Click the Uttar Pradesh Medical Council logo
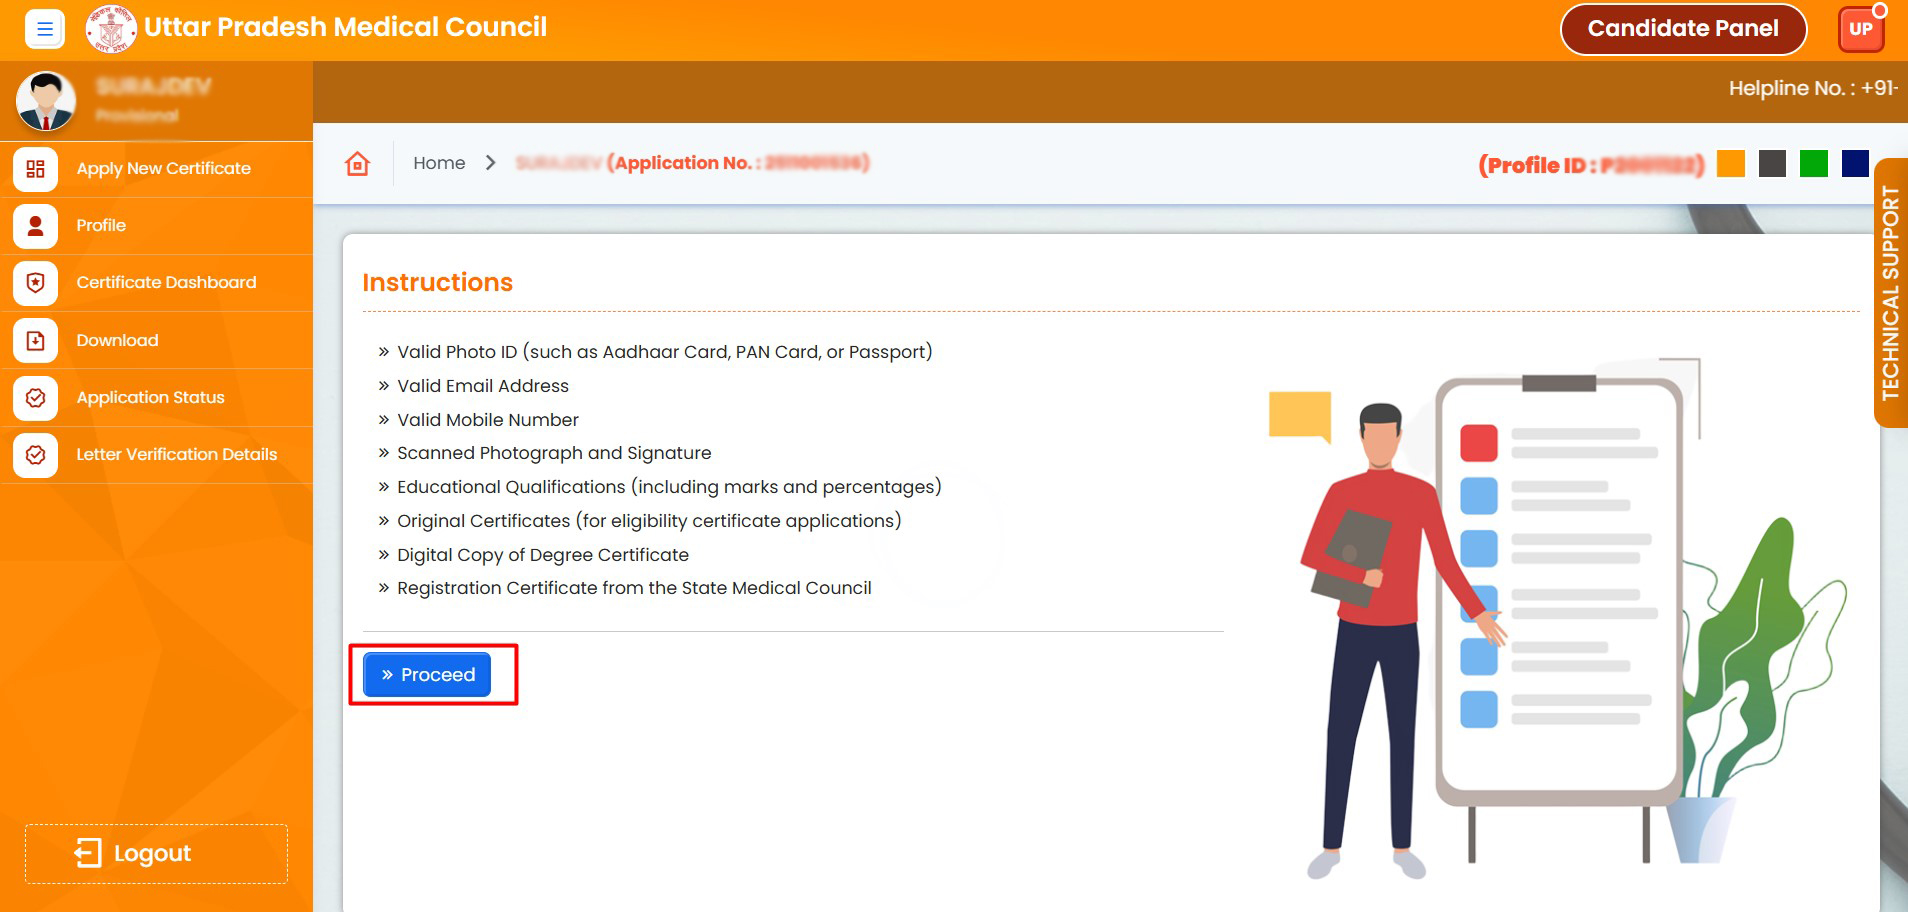The height and width of the screenshot is (912, 1908). (111, 29)
